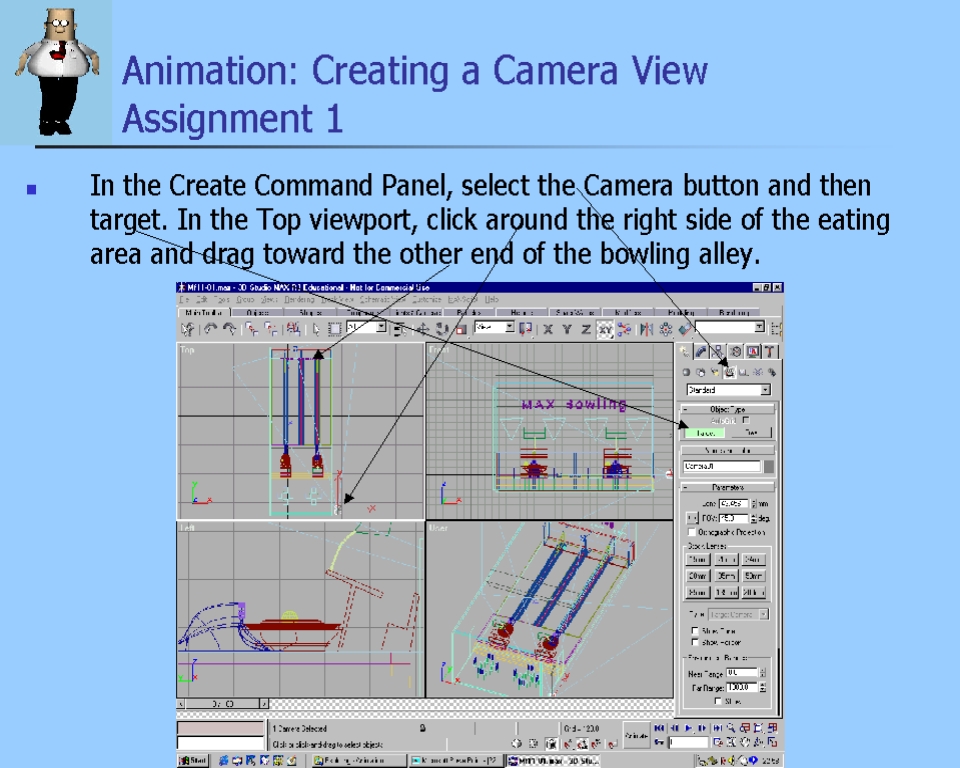Image resolution: width=960 pixels, height=768 pixels.
Task: Click the Free camera button
Action: pos(750,433)
